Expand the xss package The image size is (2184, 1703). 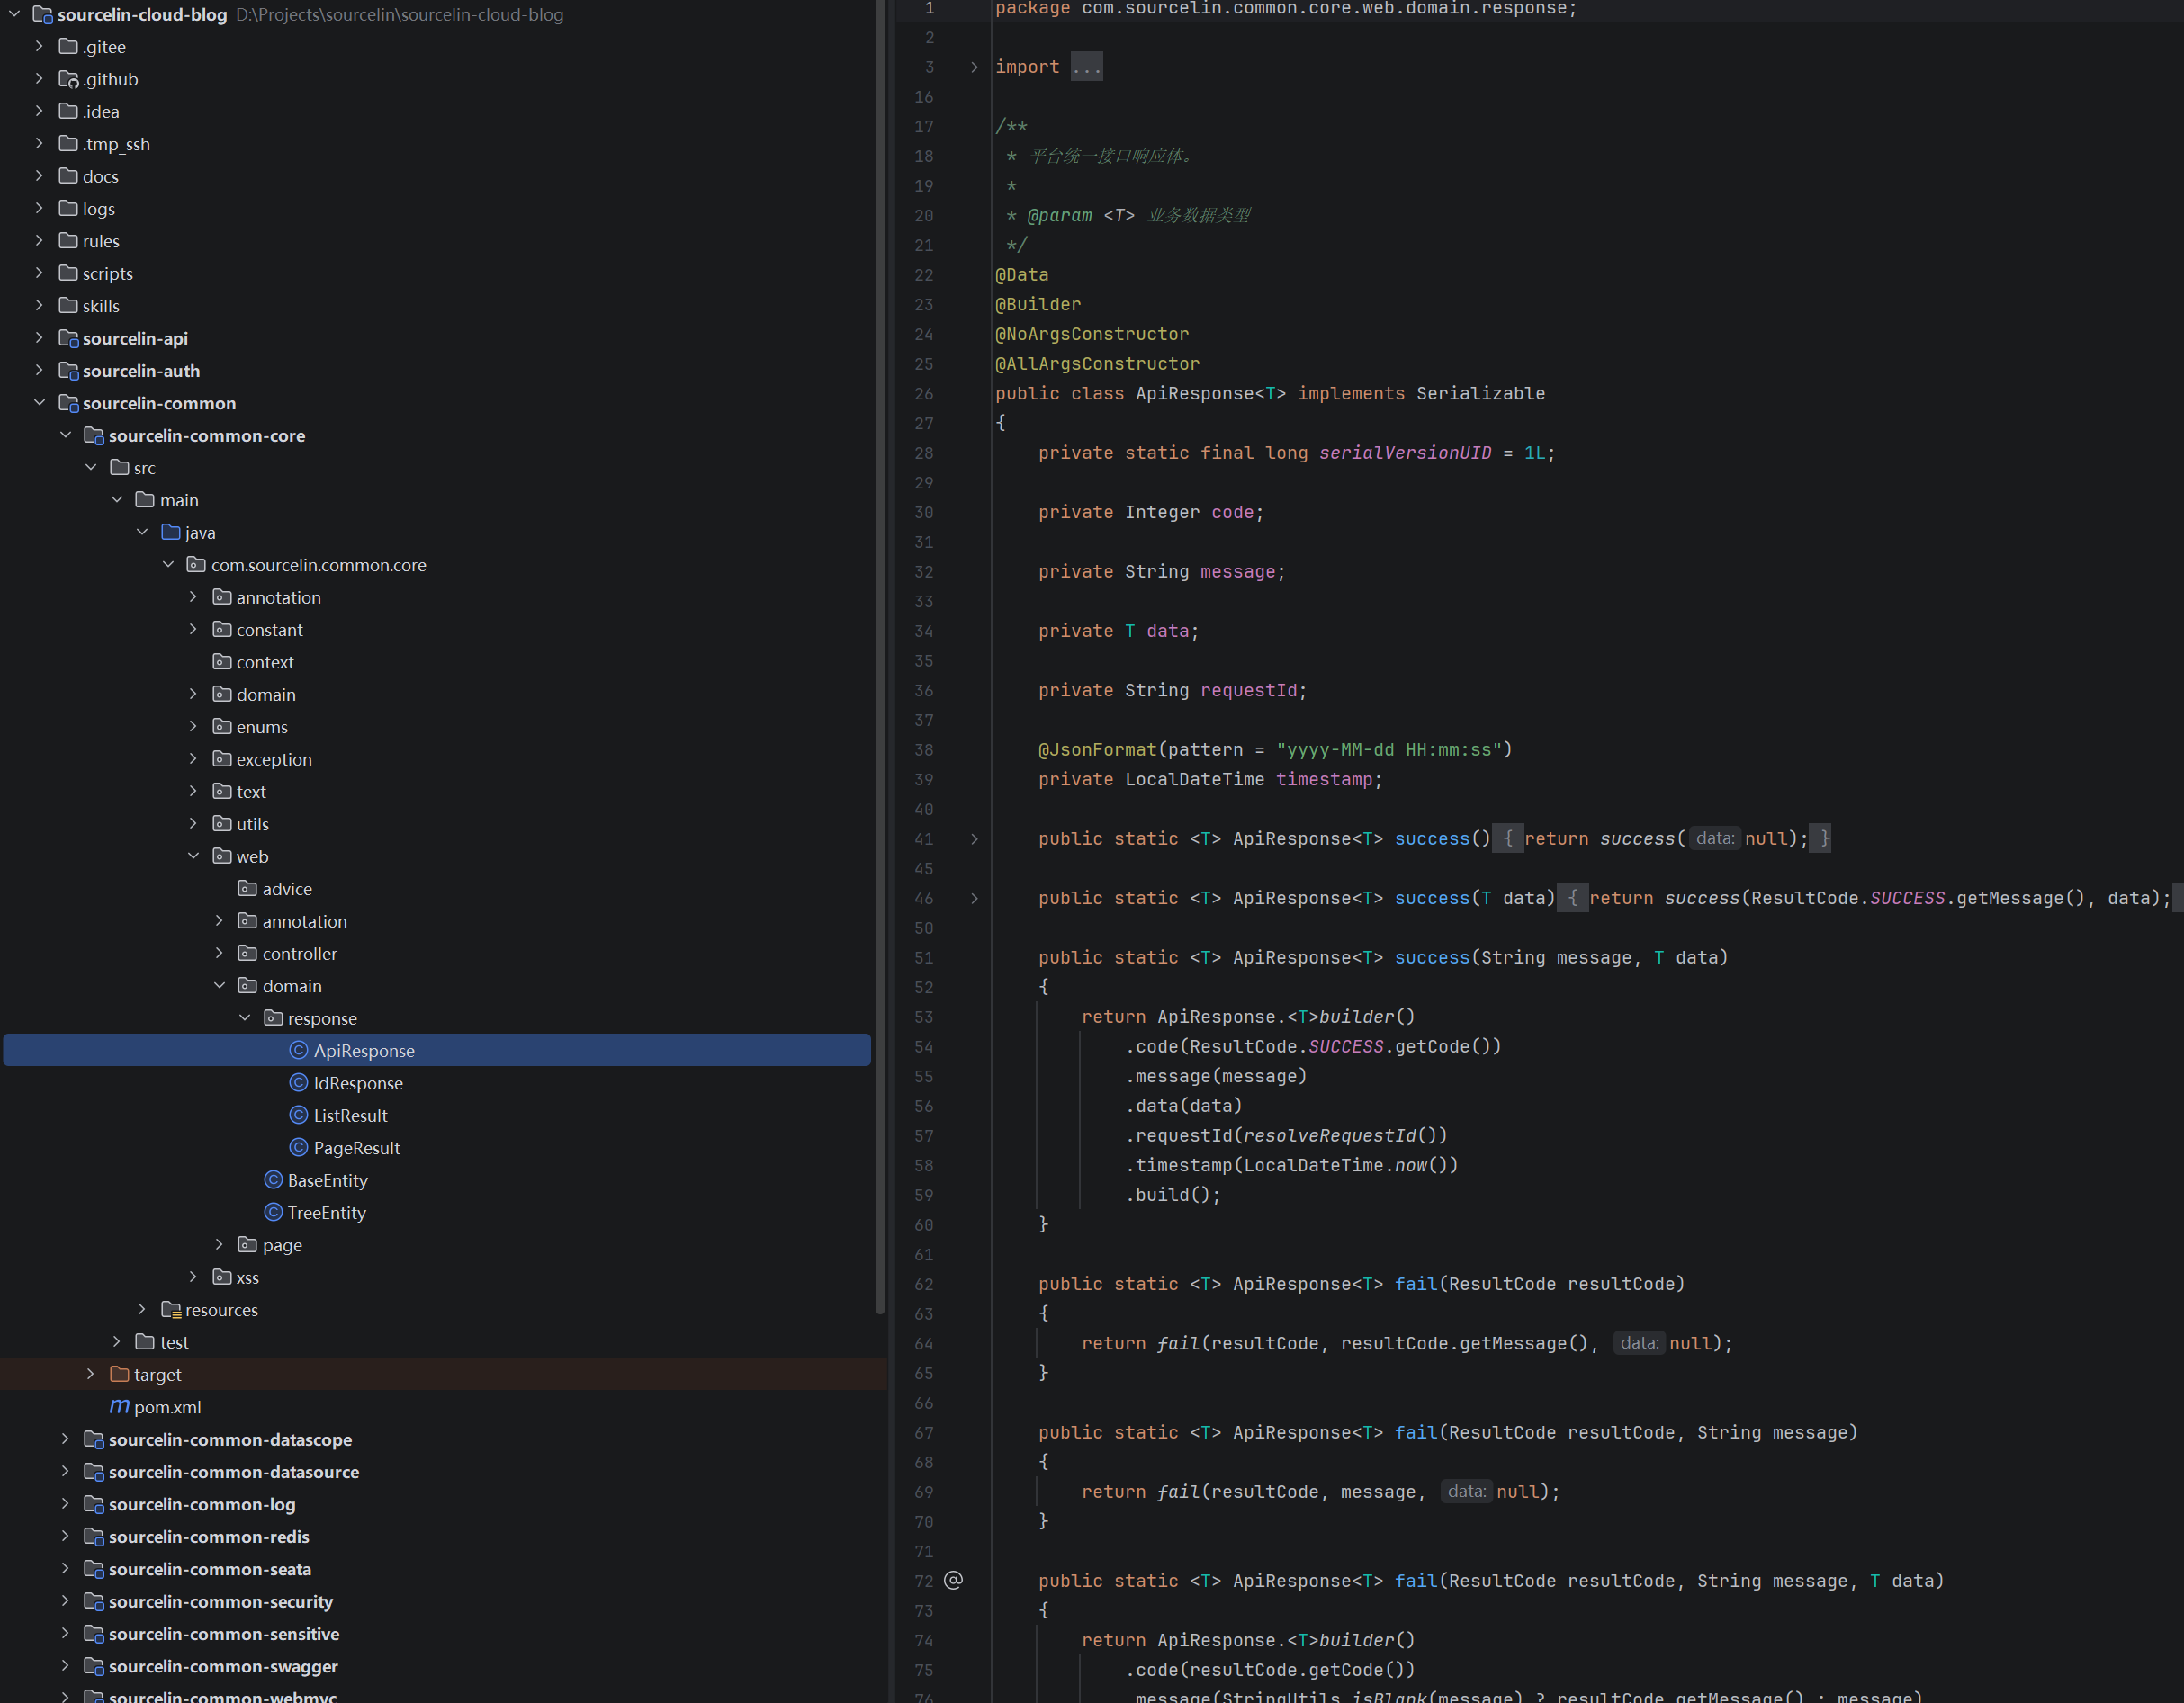(x=193, y=1277)
